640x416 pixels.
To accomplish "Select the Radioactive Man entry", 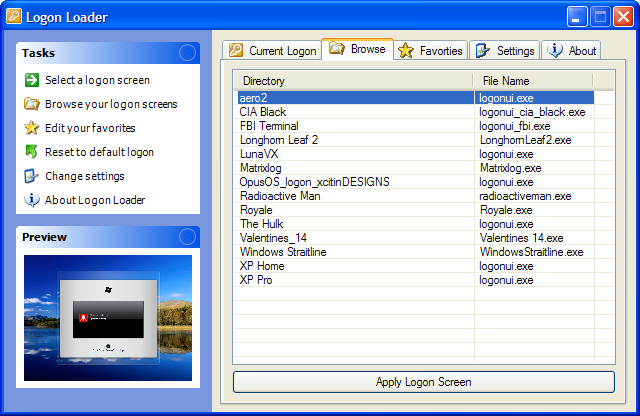I will click(x=280, y=196).
